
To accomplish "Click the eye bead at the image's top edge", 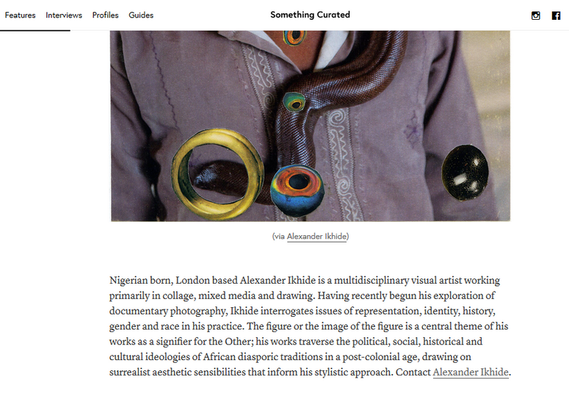I will coord(294,37).
